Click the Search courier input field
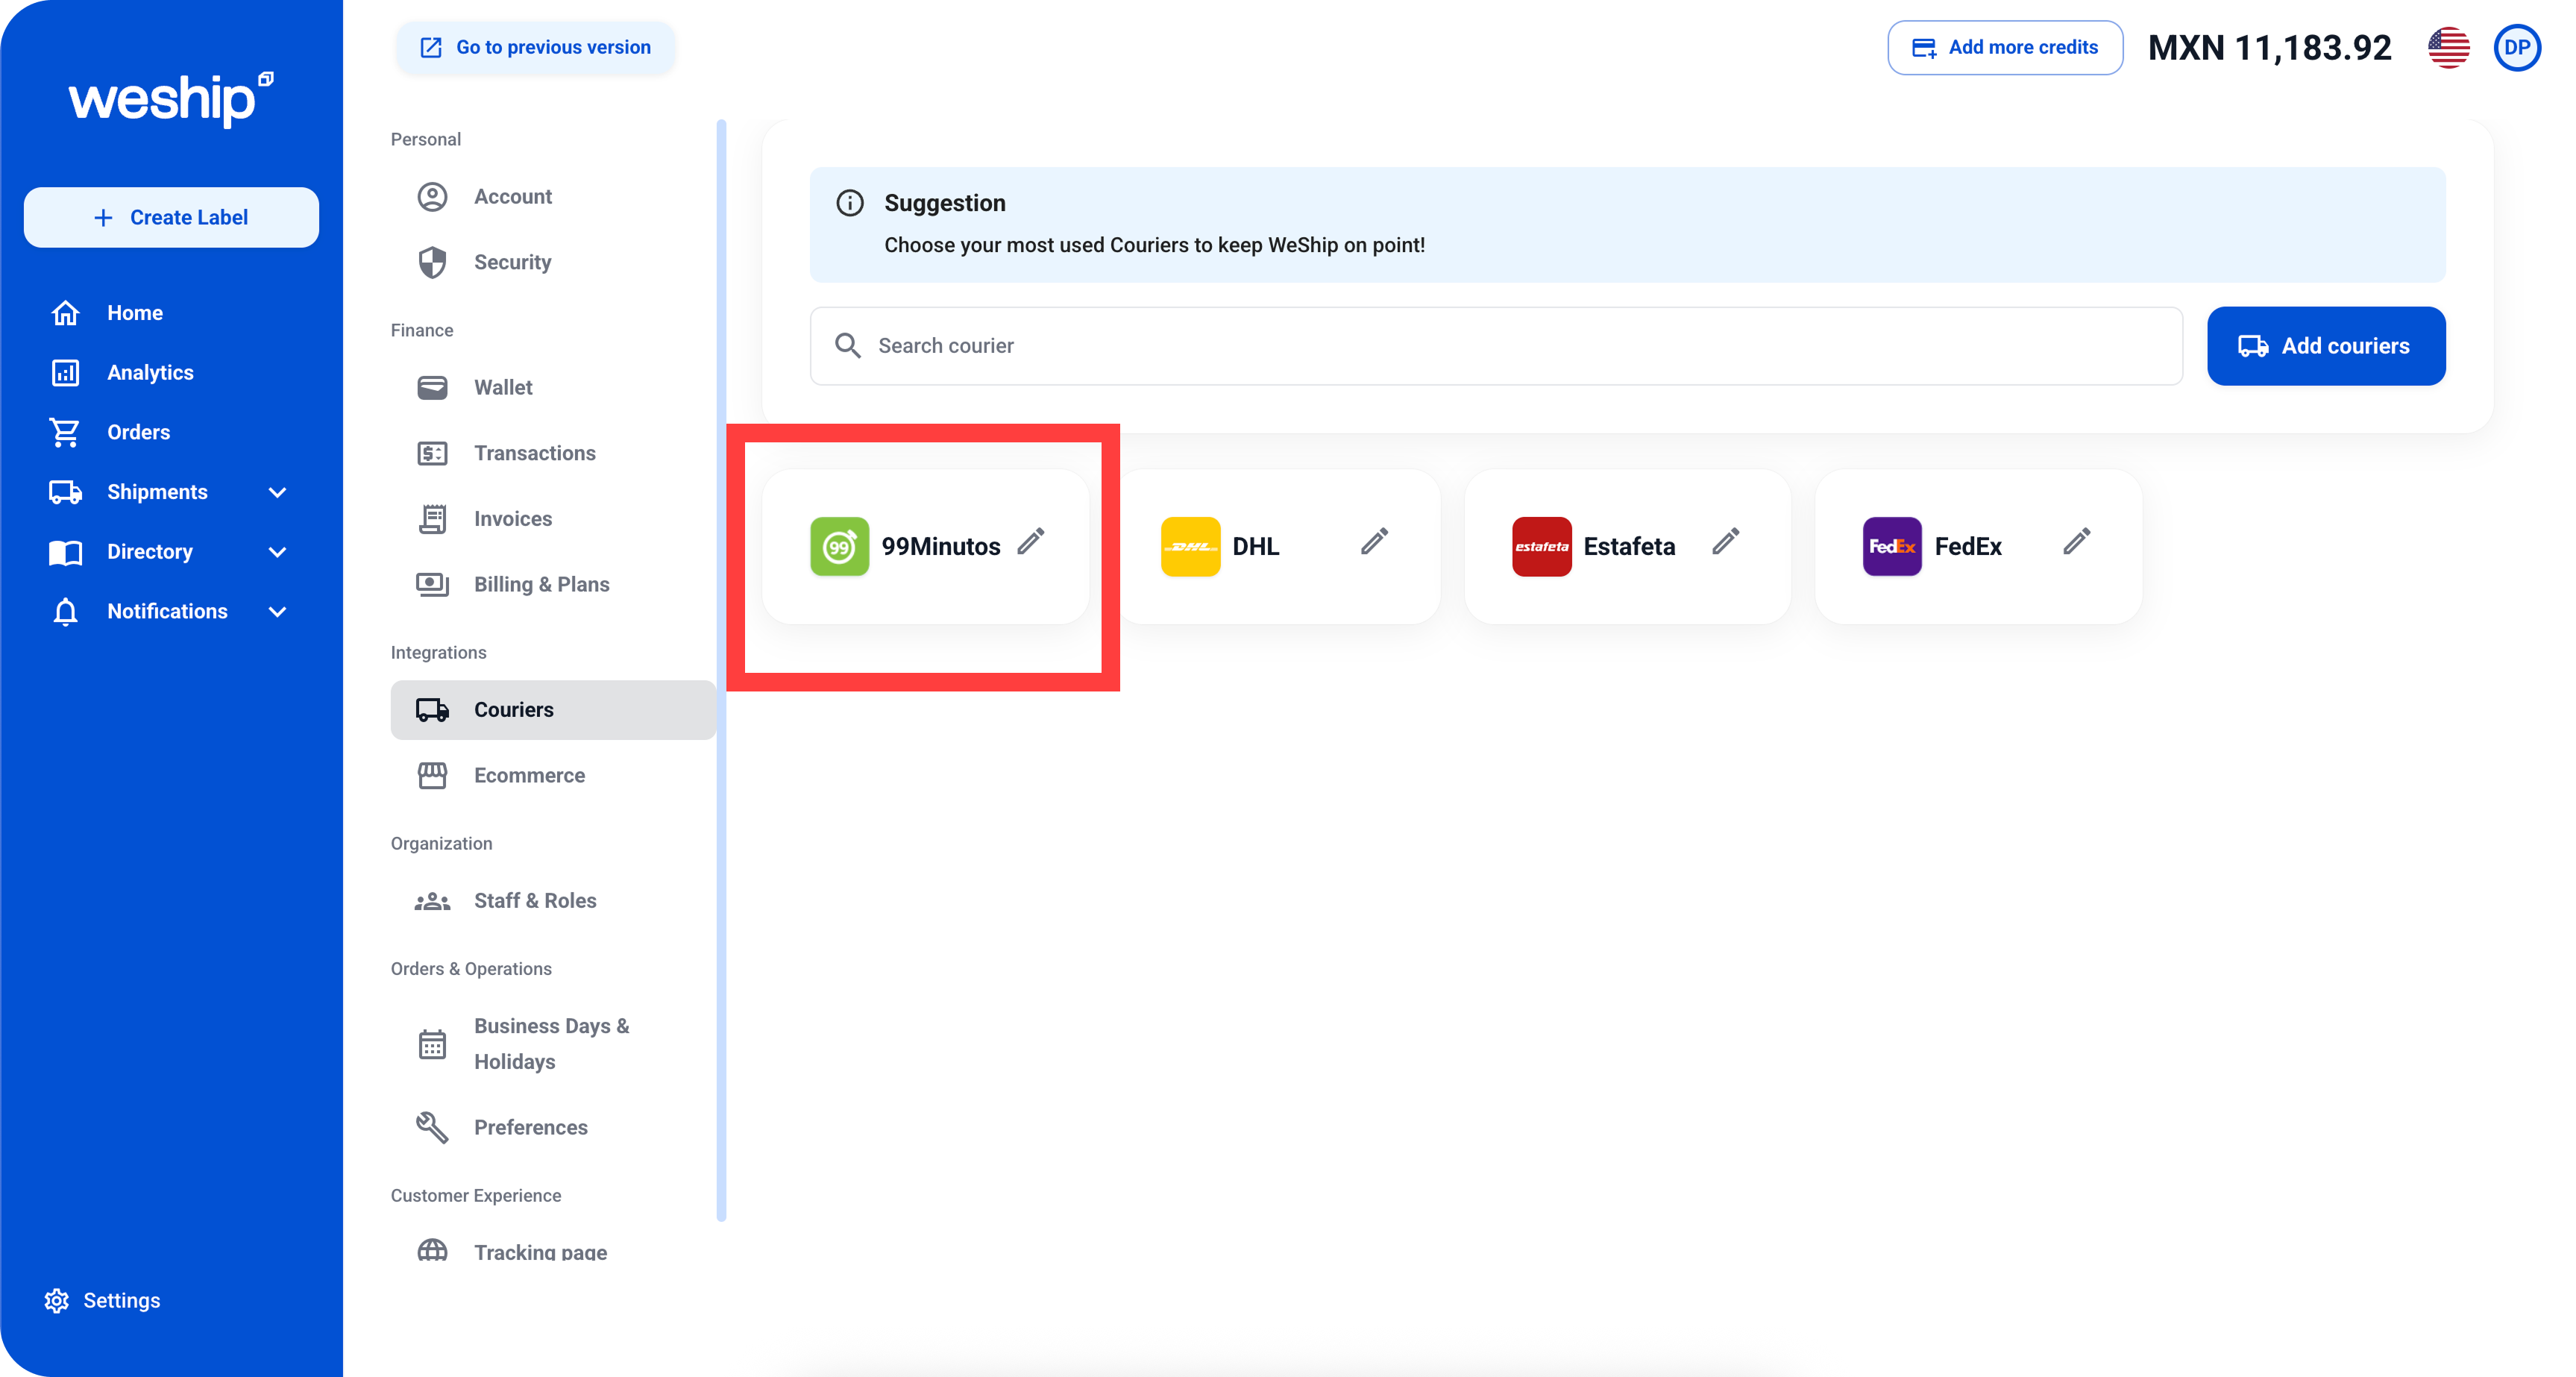Screen dimensions: 2576x1377 point(1495,346)
